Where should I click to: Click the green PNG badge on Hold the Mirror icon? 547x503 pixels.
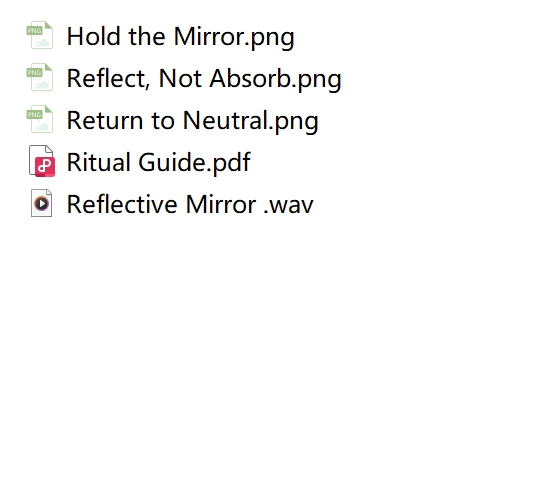(x=35, y=31)
